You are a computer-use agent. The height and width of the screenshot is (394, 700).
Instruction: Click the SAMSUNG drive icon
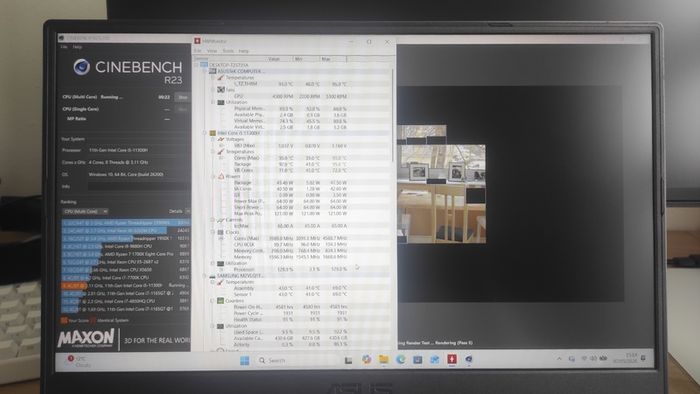pos(213,276)
